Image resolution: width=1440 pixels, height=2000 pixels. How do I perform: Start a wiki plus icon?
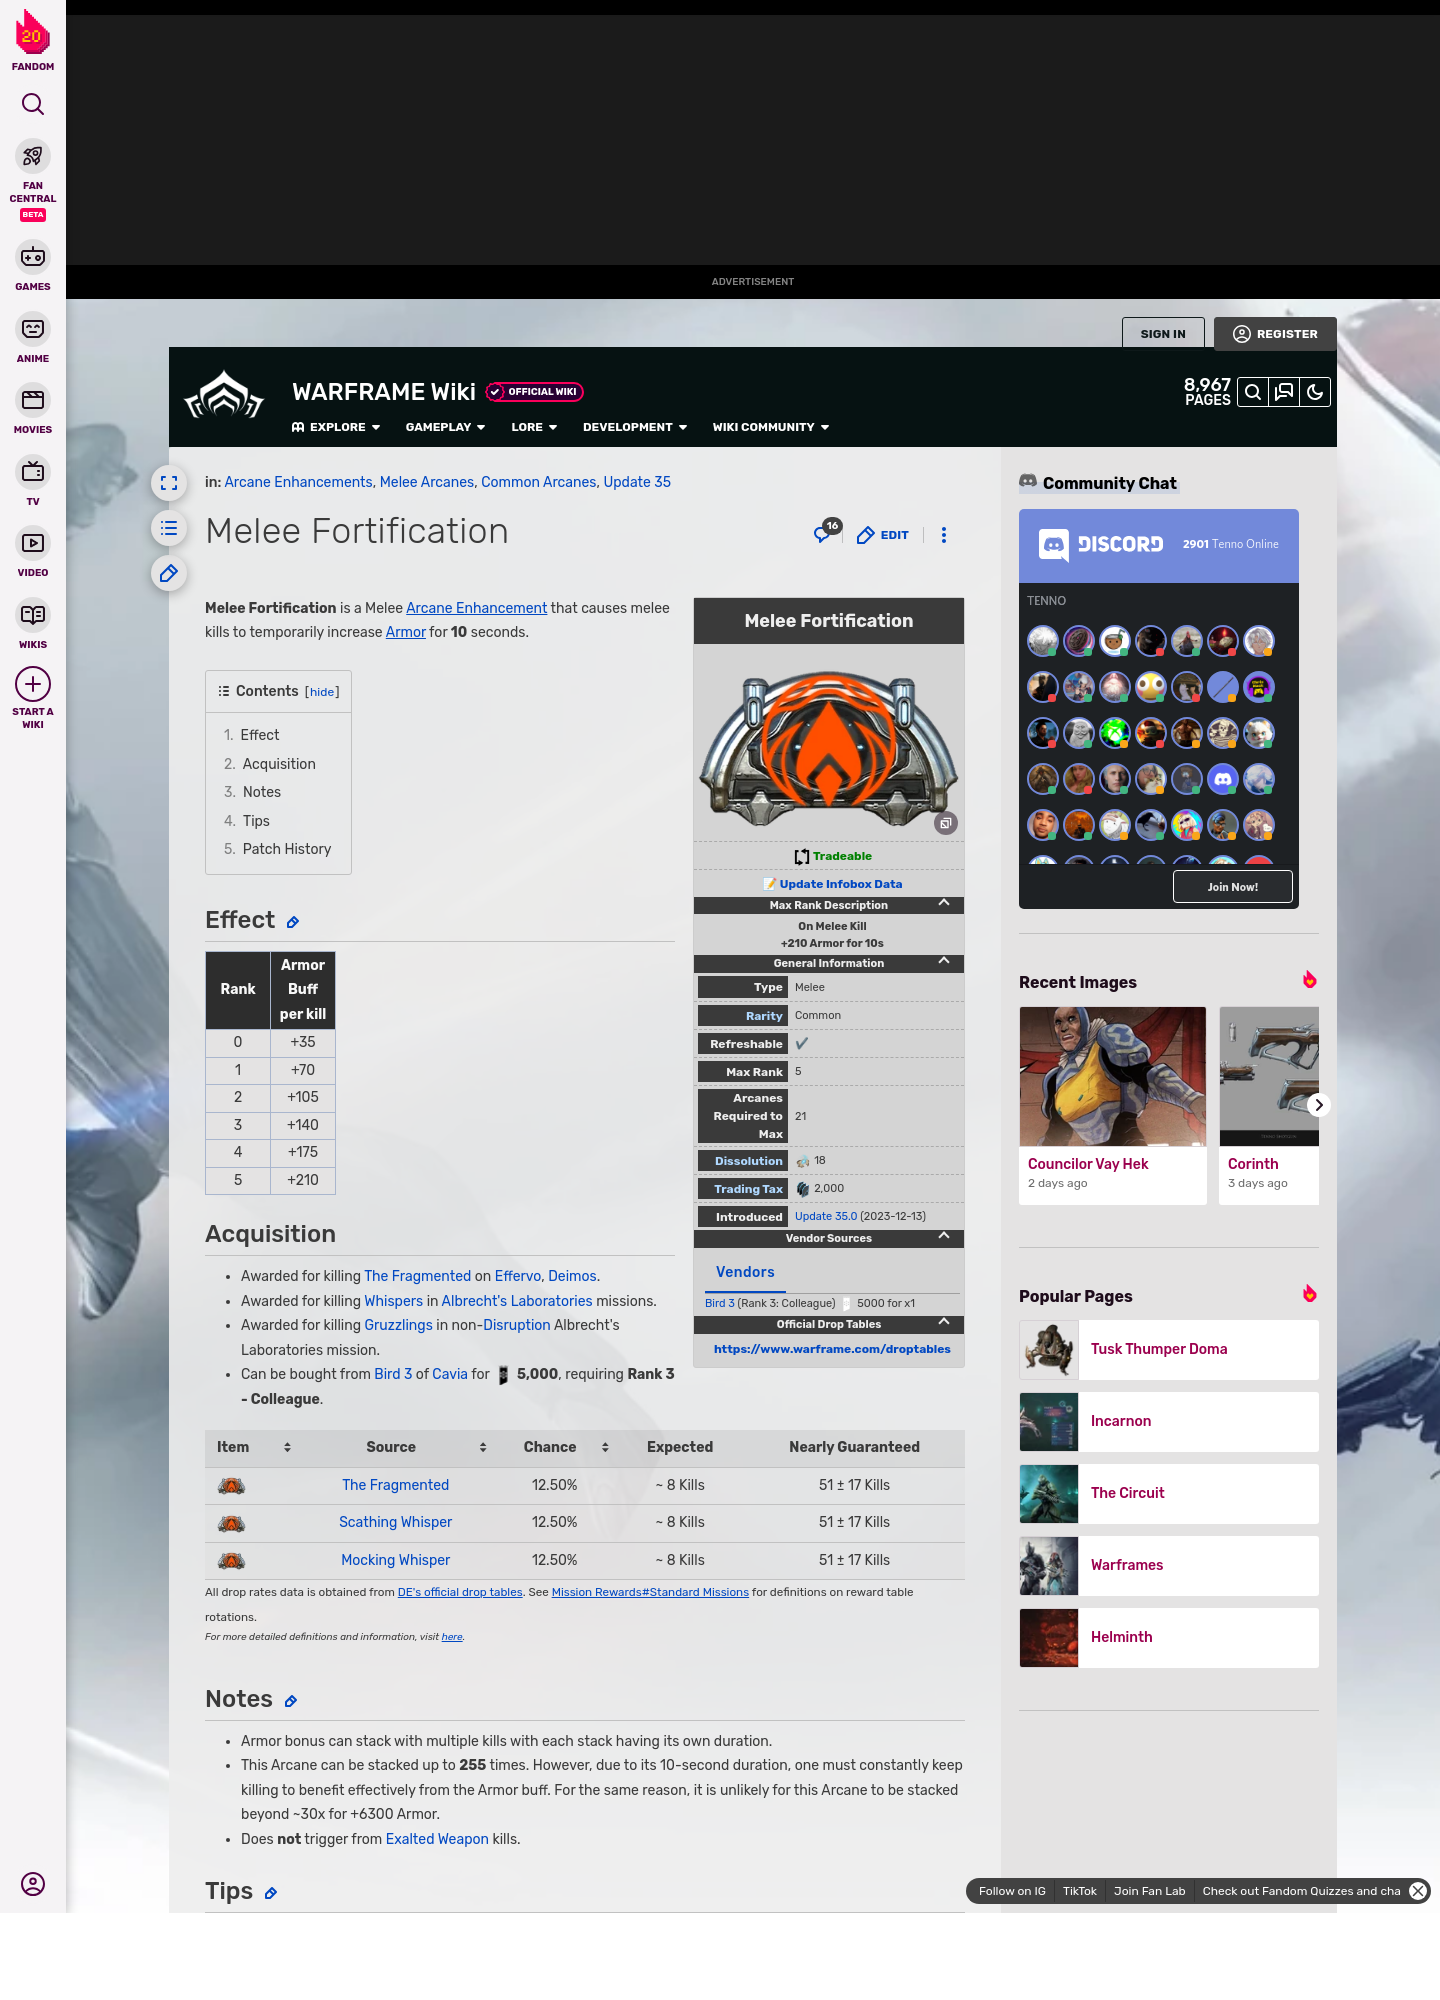click(x=33, y=685)
